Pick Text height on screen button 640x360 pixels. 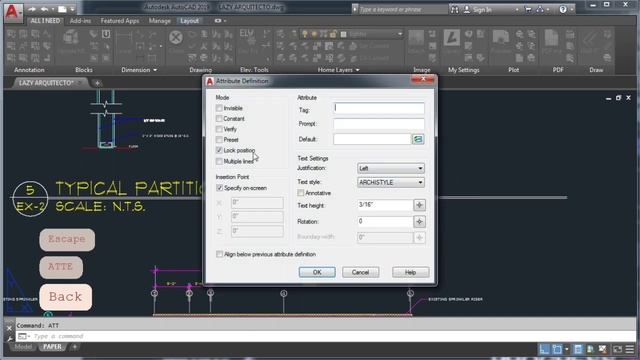coord(419,205)
